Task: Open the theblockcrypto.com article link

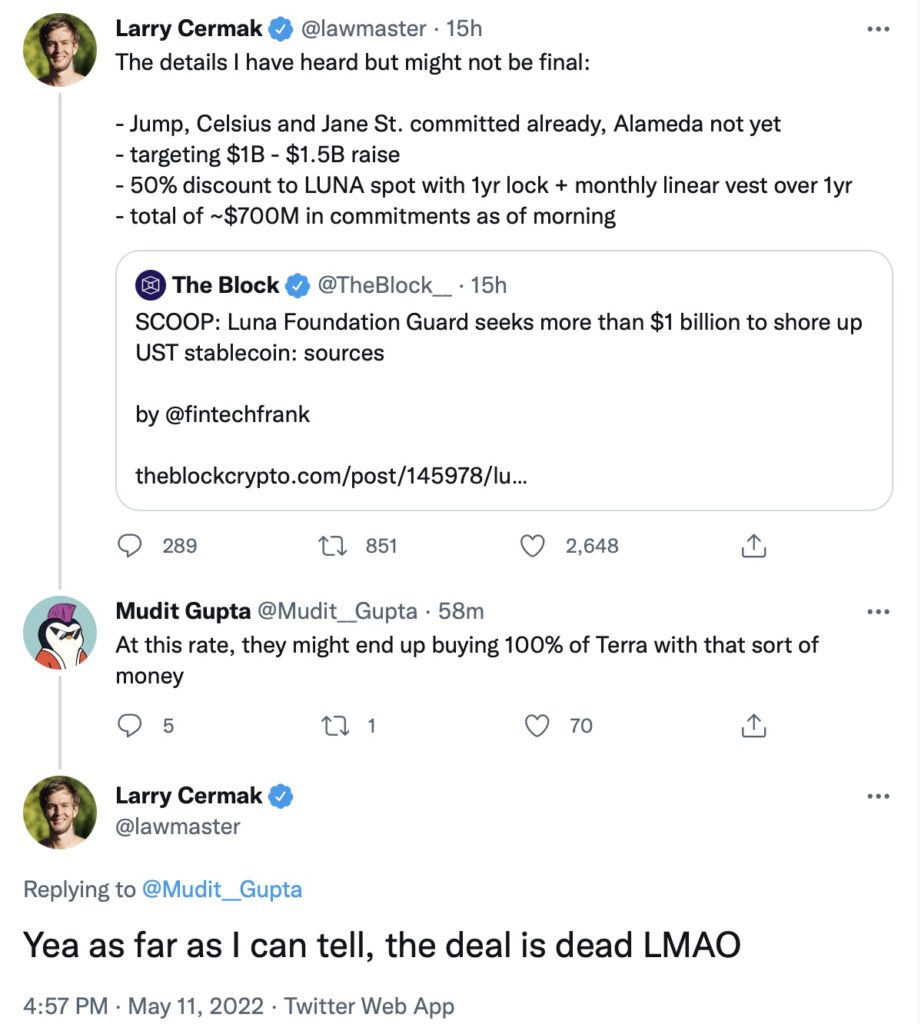Action: 331,475
